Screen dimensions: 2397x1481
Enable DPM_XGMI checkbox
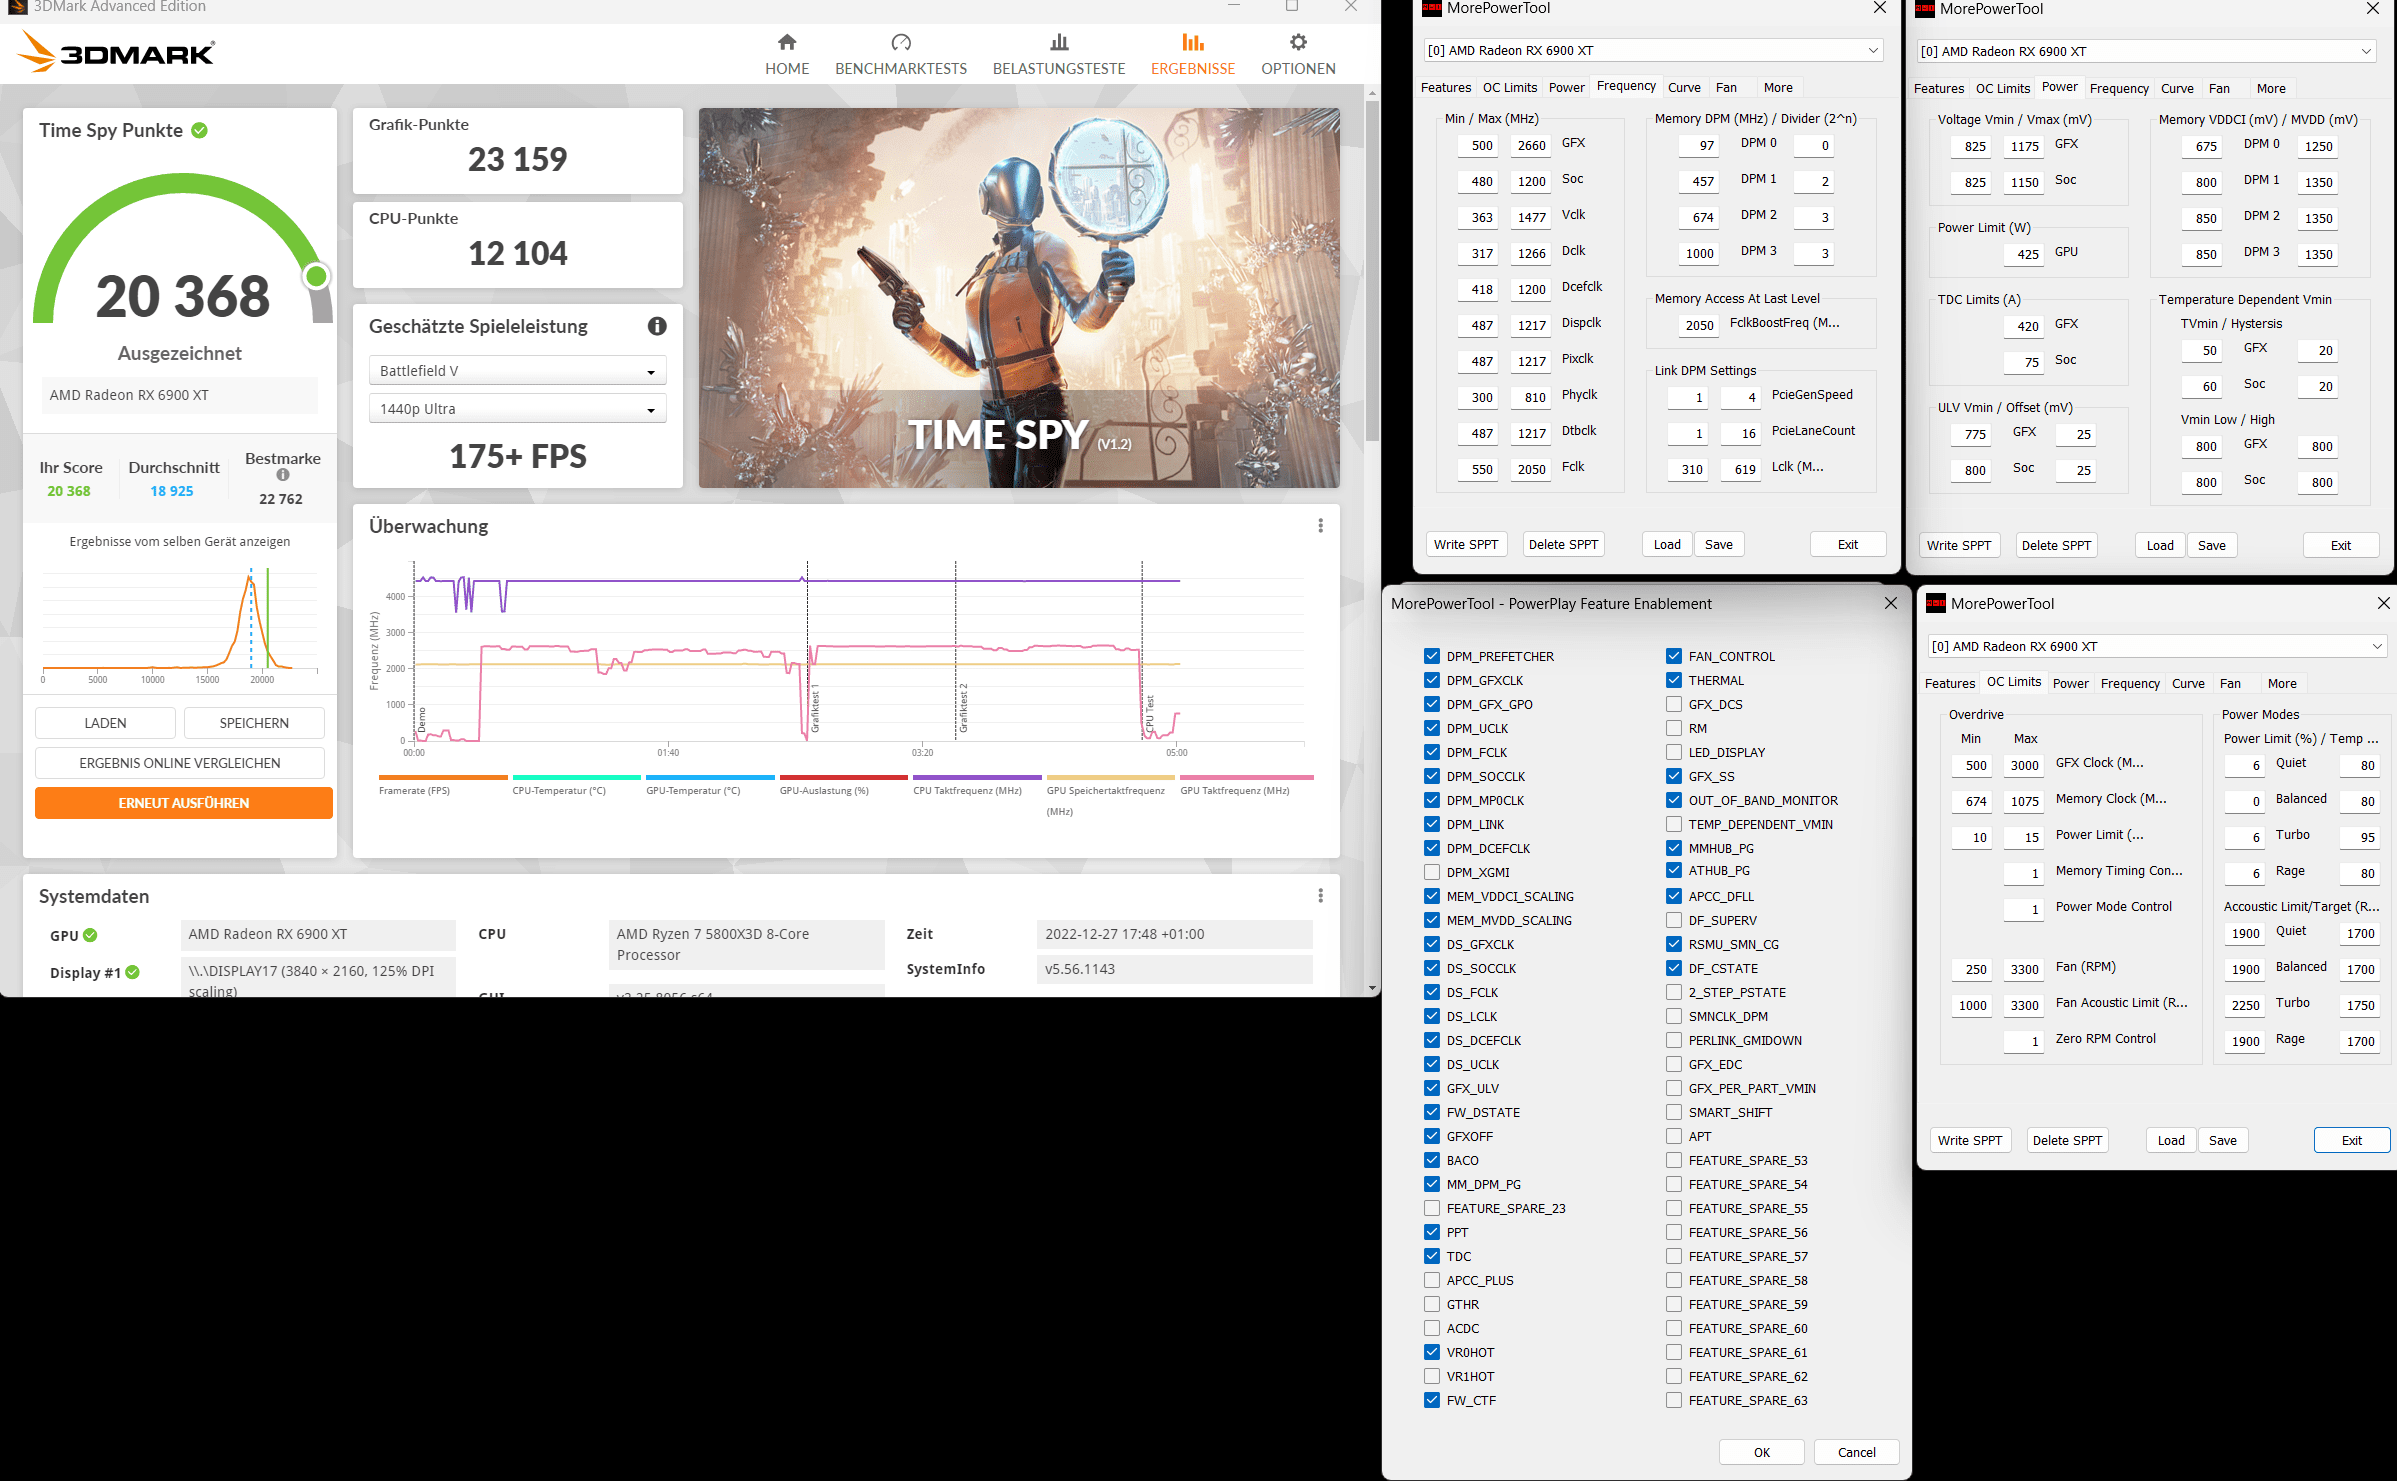click(1432, 872)
